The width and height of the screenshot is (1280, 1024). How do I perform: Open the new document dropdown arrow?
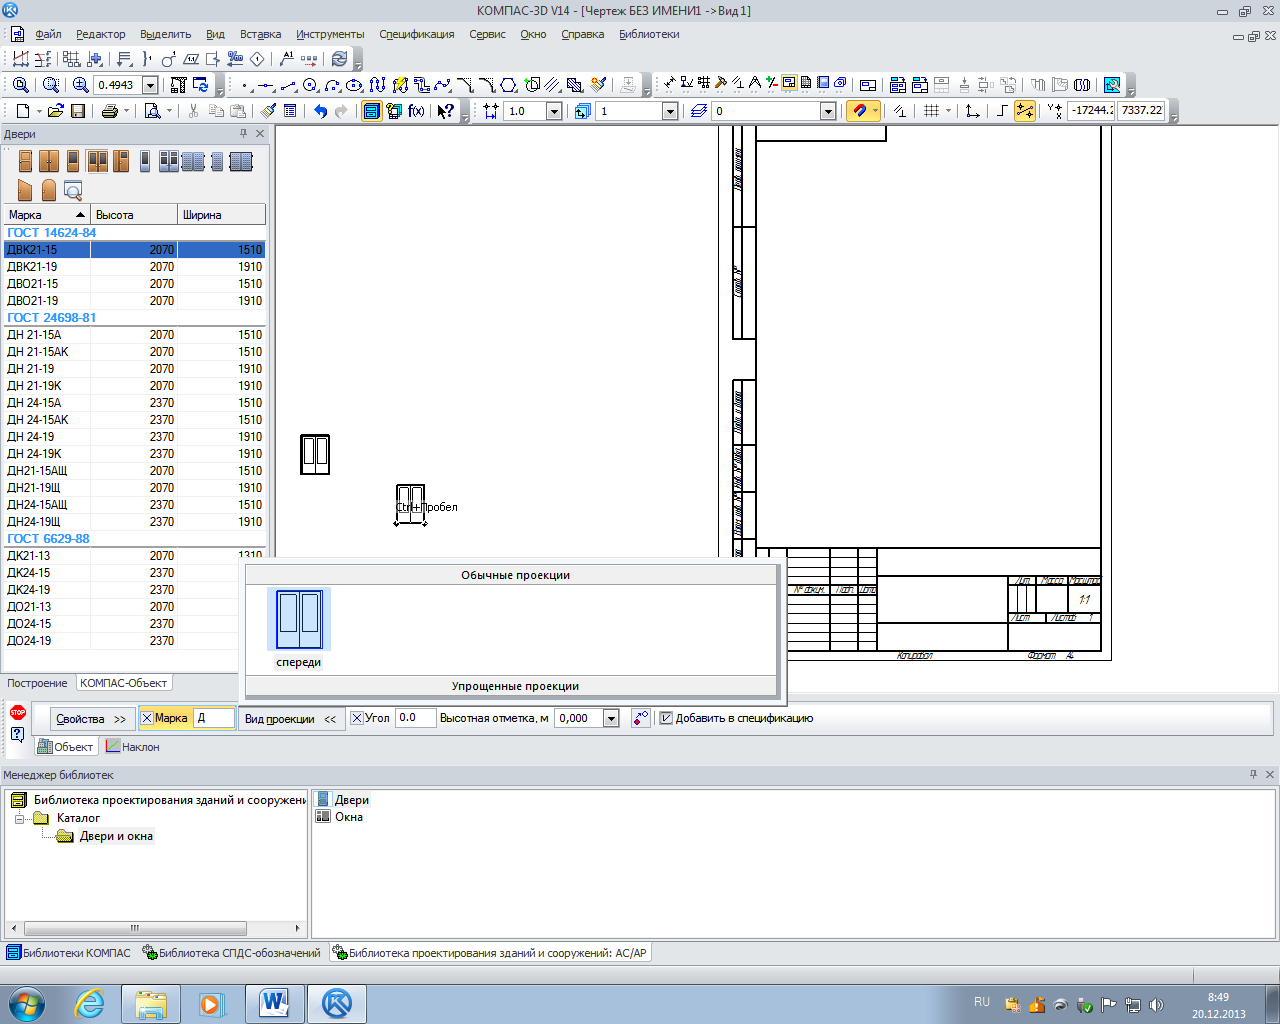pos(38,111)
